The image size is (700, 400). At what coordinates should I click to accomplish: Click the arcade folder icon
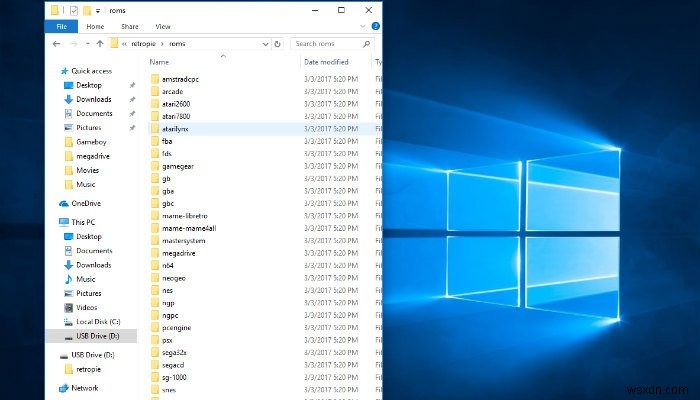tap(155, 92)
